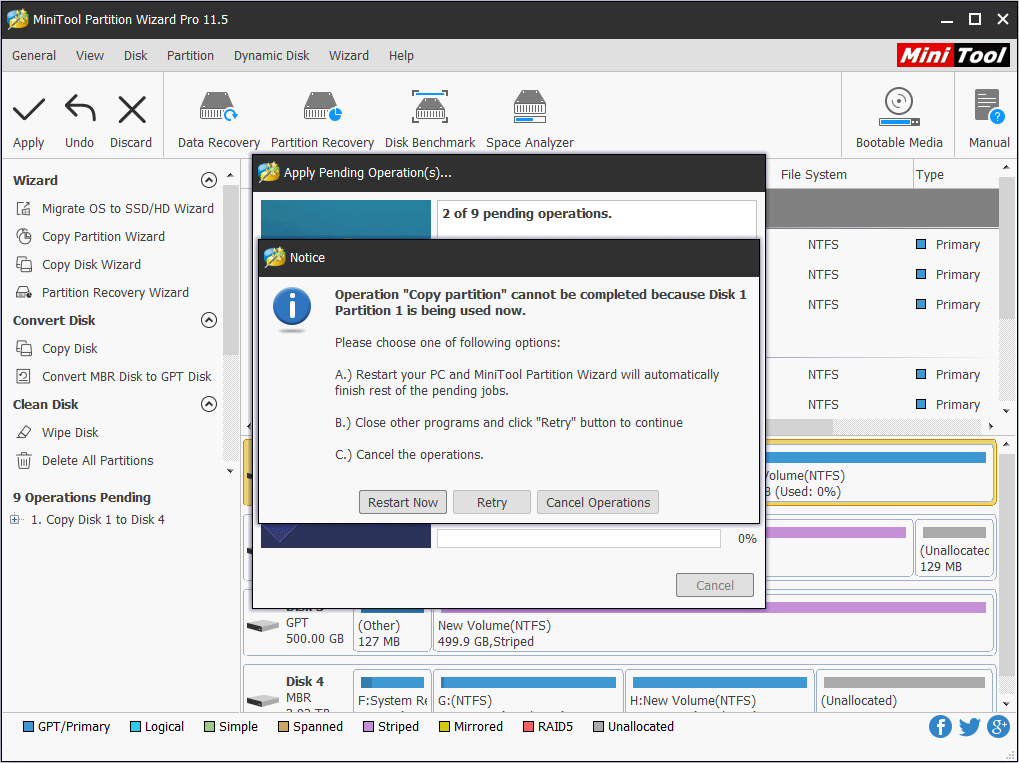Click the Migrate OS to SSD/HD Wizard icon
Image resolution: width=1019 pixels, height=763 pixels.
(23, 209)
